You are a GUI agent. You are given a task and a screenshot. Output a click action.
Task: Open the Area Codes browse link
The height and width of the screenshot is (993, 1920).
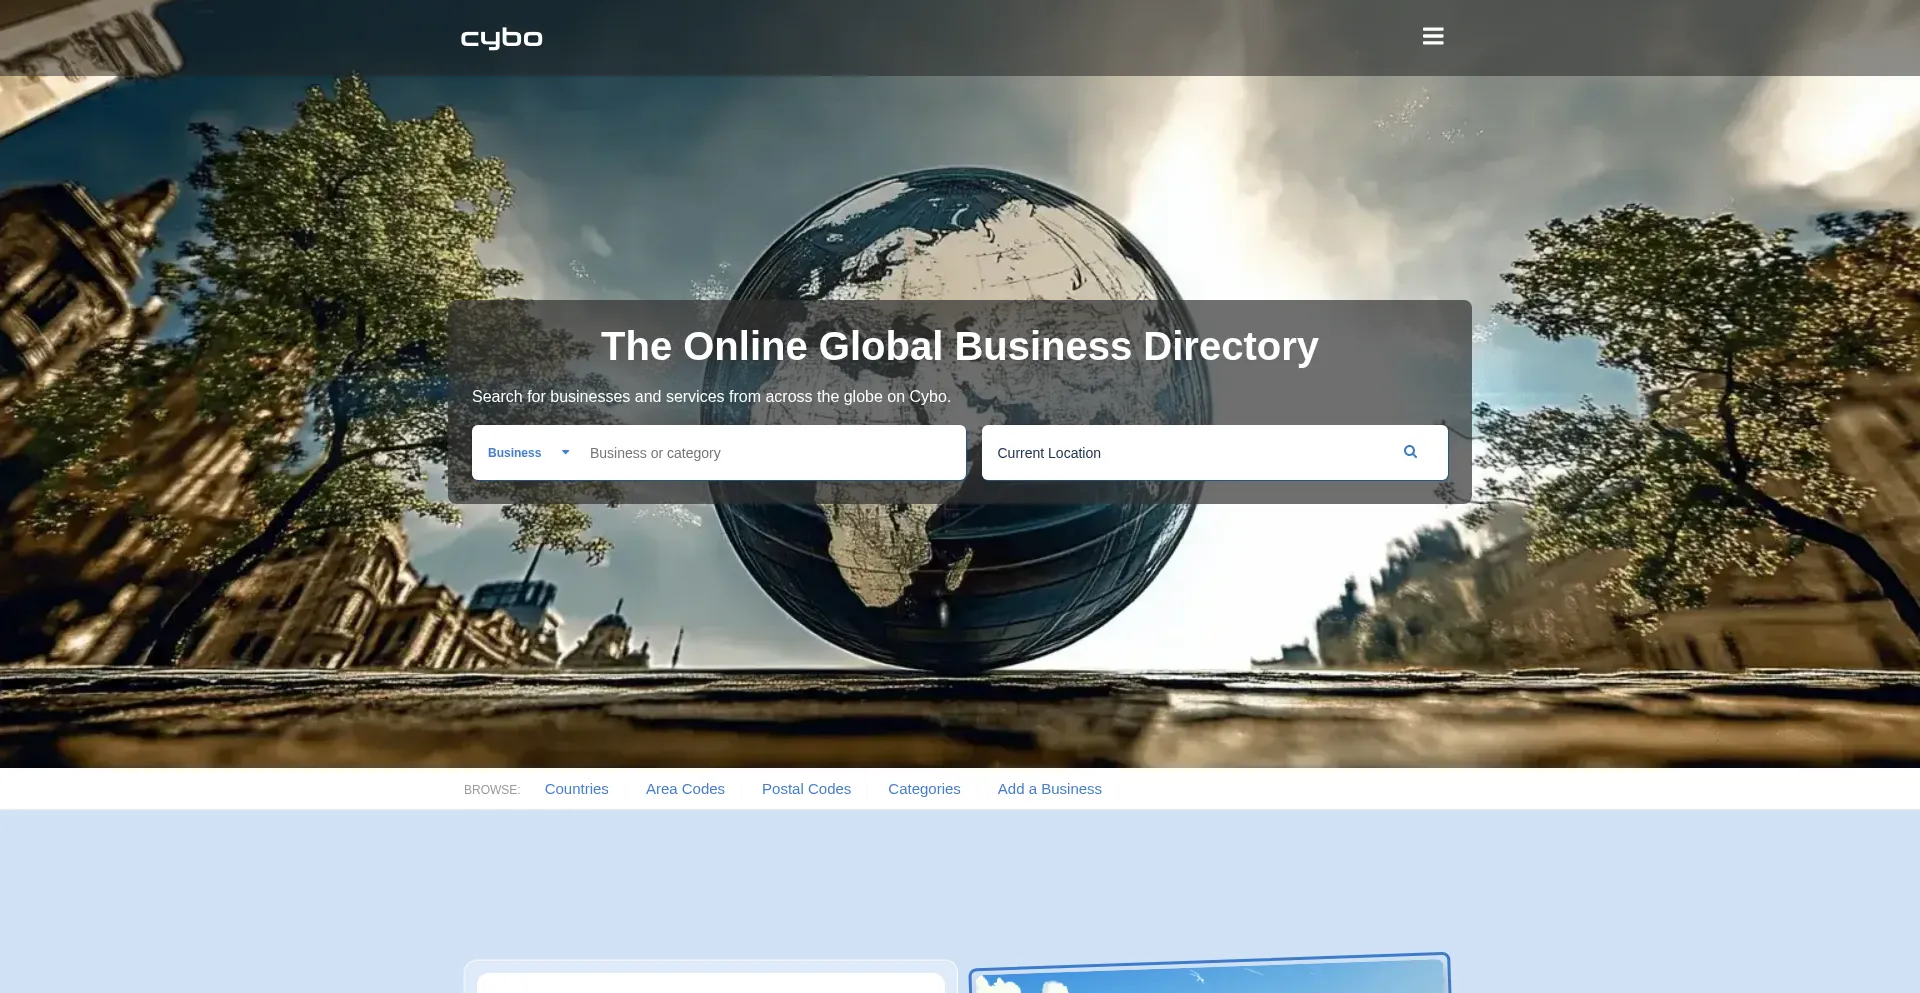[685, 789]
